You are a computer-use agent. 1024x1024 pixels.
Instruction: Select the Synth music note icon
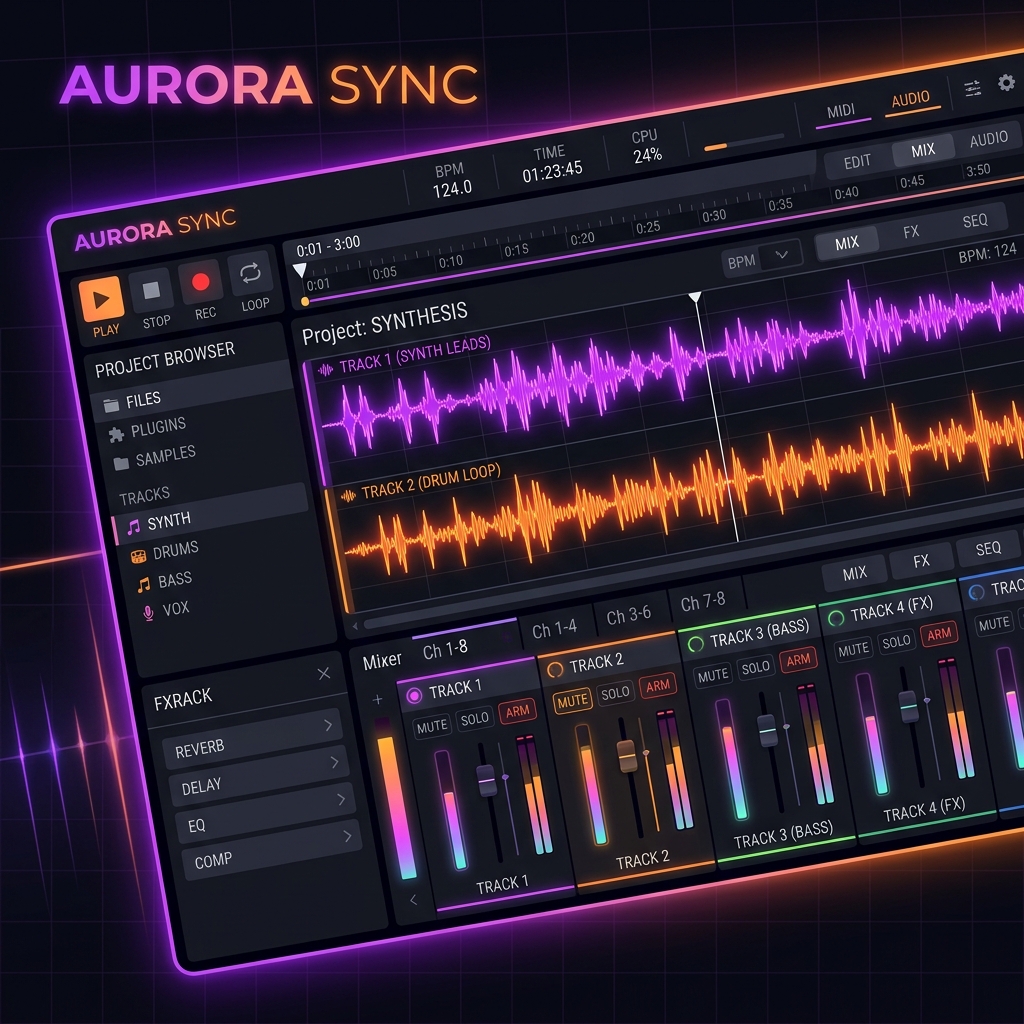click(x=133, y=526)
